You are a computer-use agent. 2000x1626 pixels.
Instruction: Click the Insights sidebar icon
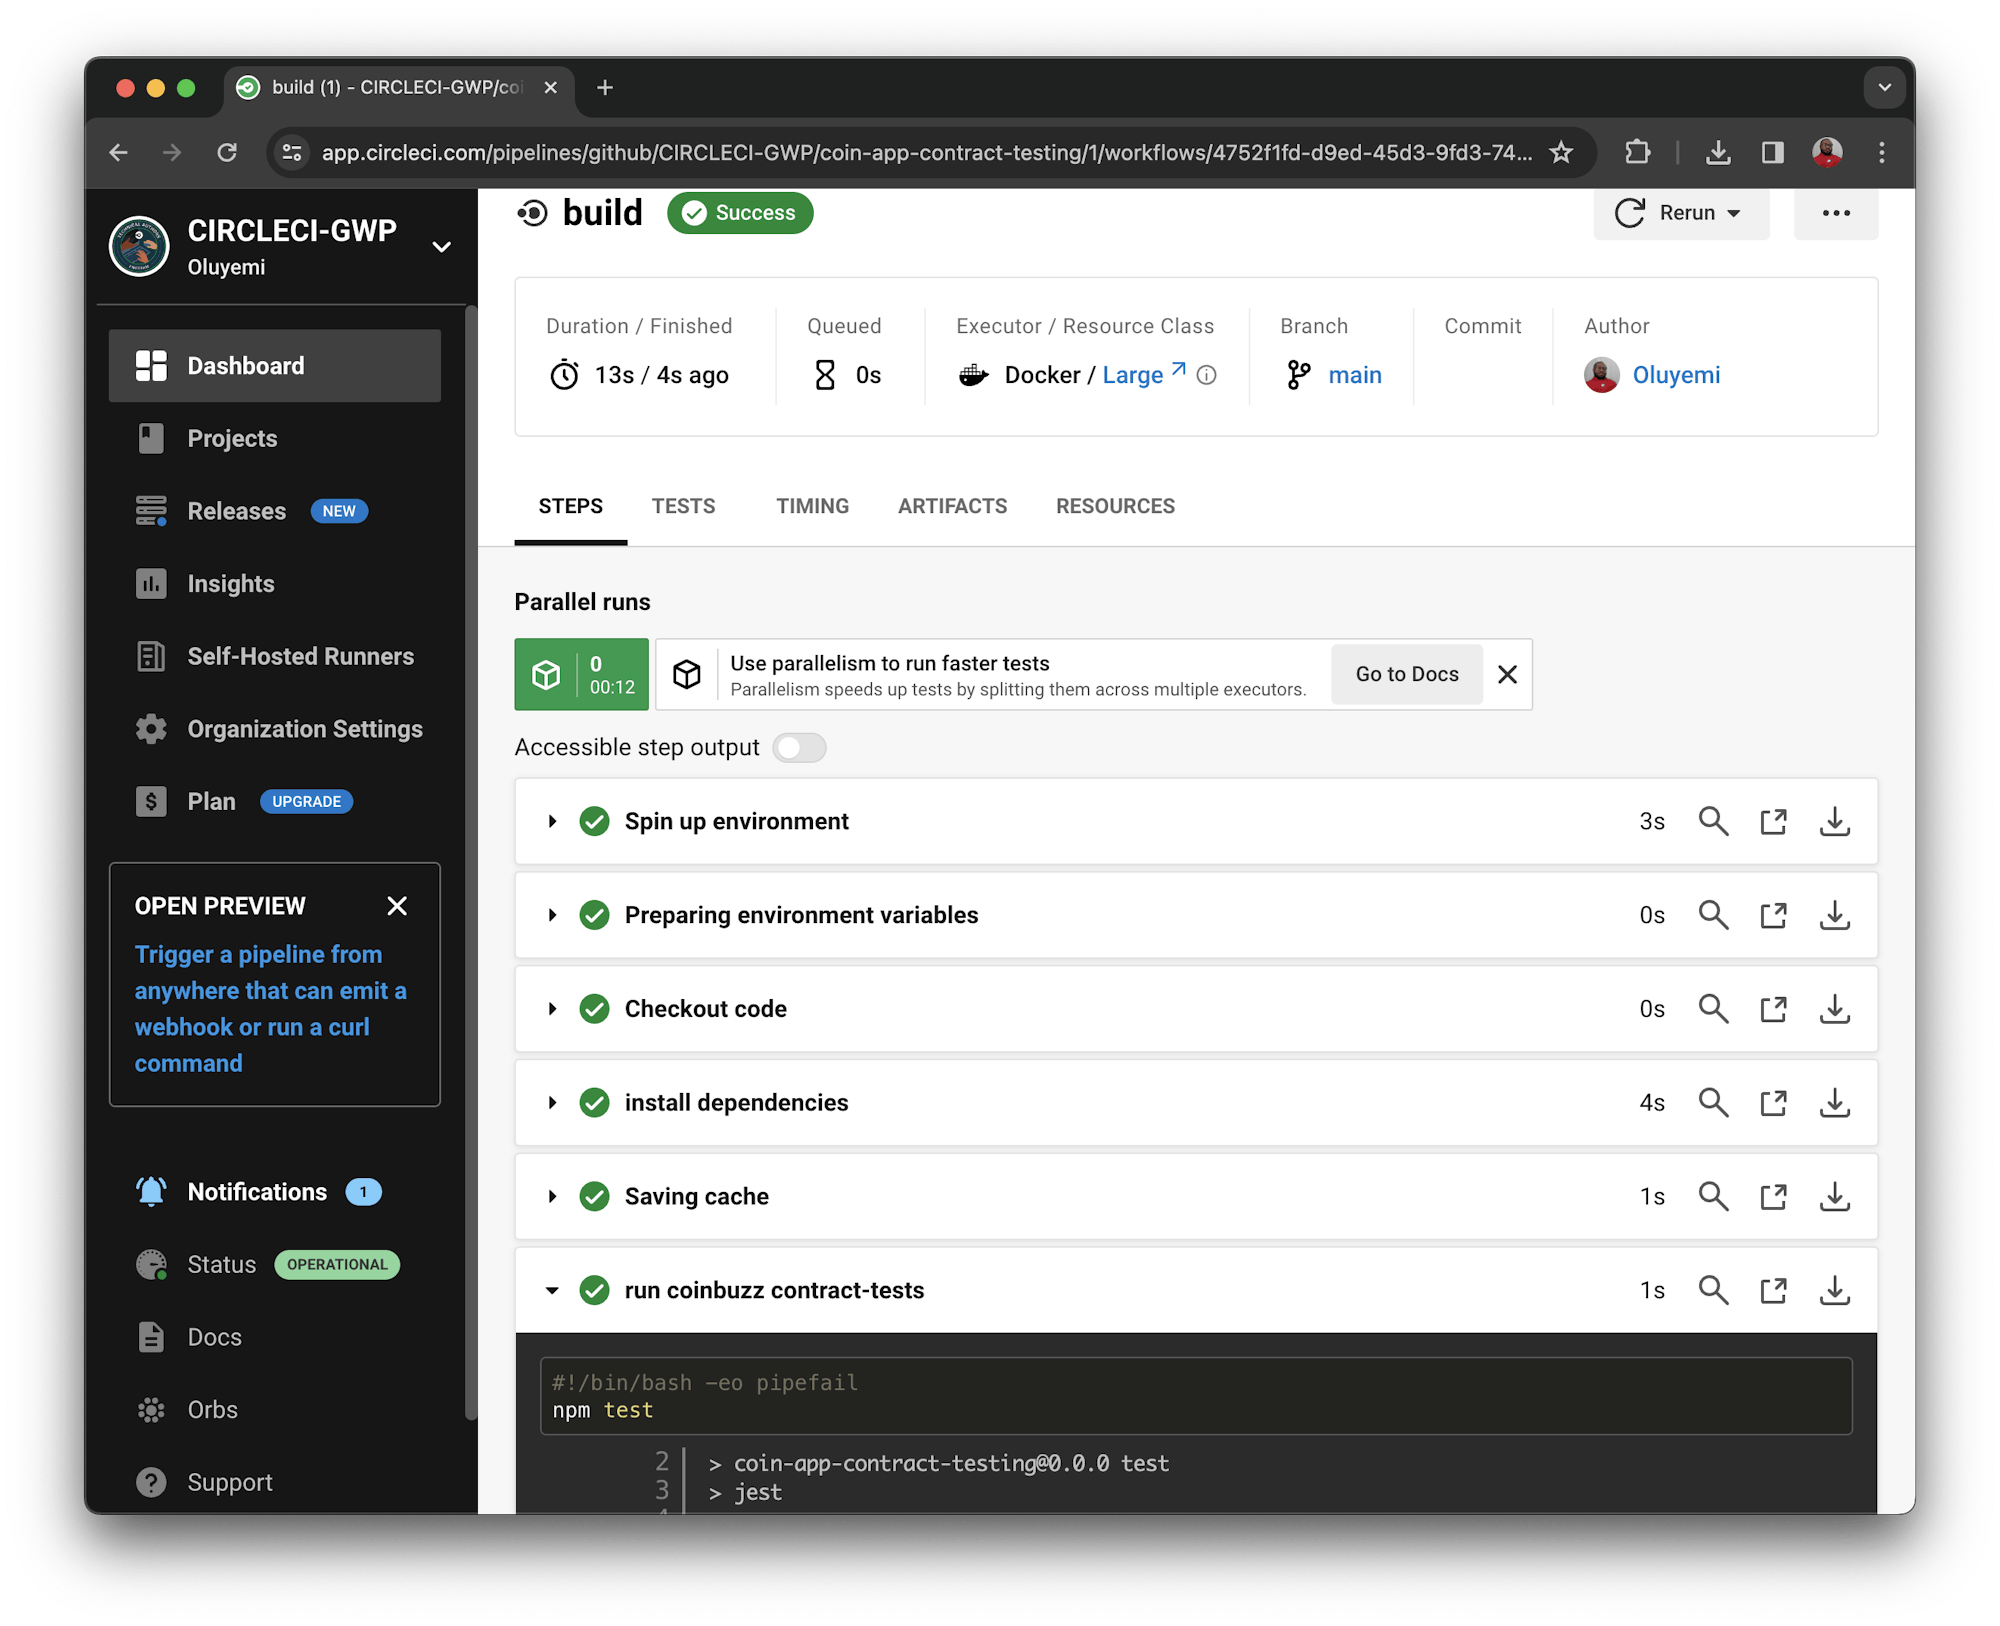point(151,584)
